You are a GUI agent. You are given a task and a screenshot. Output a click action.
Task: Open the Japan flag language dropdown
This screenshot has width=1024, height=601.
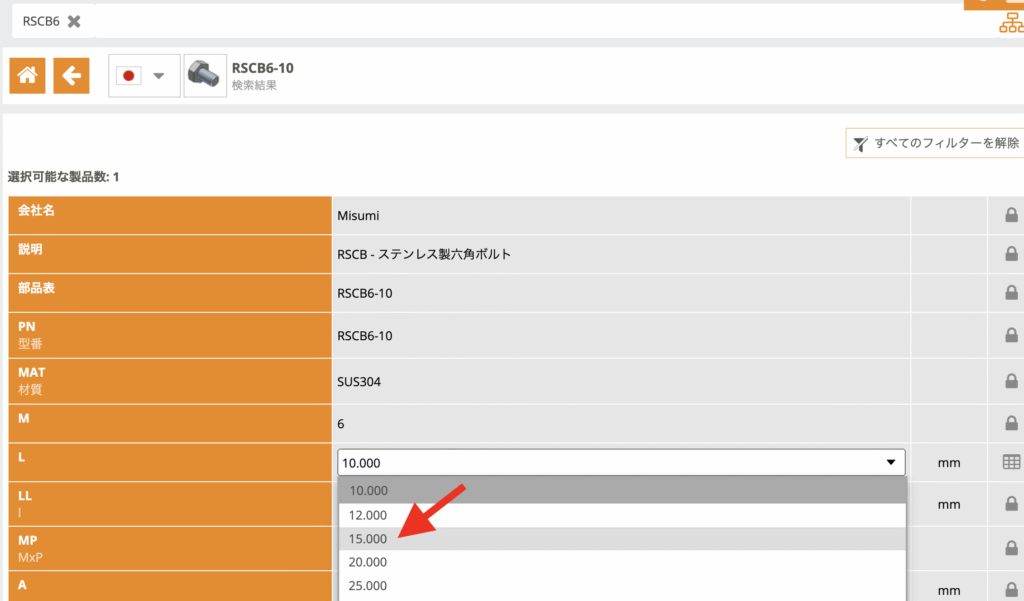click(x=144, y=75)
